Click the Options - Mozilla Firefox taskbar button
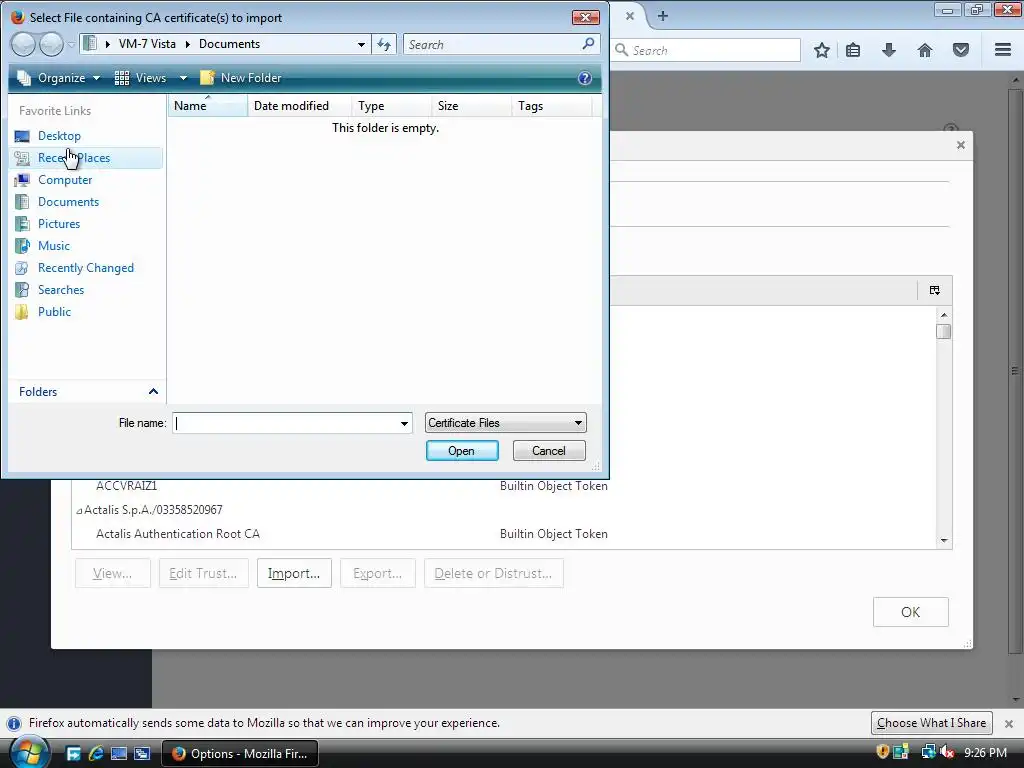 coord(240,754)
